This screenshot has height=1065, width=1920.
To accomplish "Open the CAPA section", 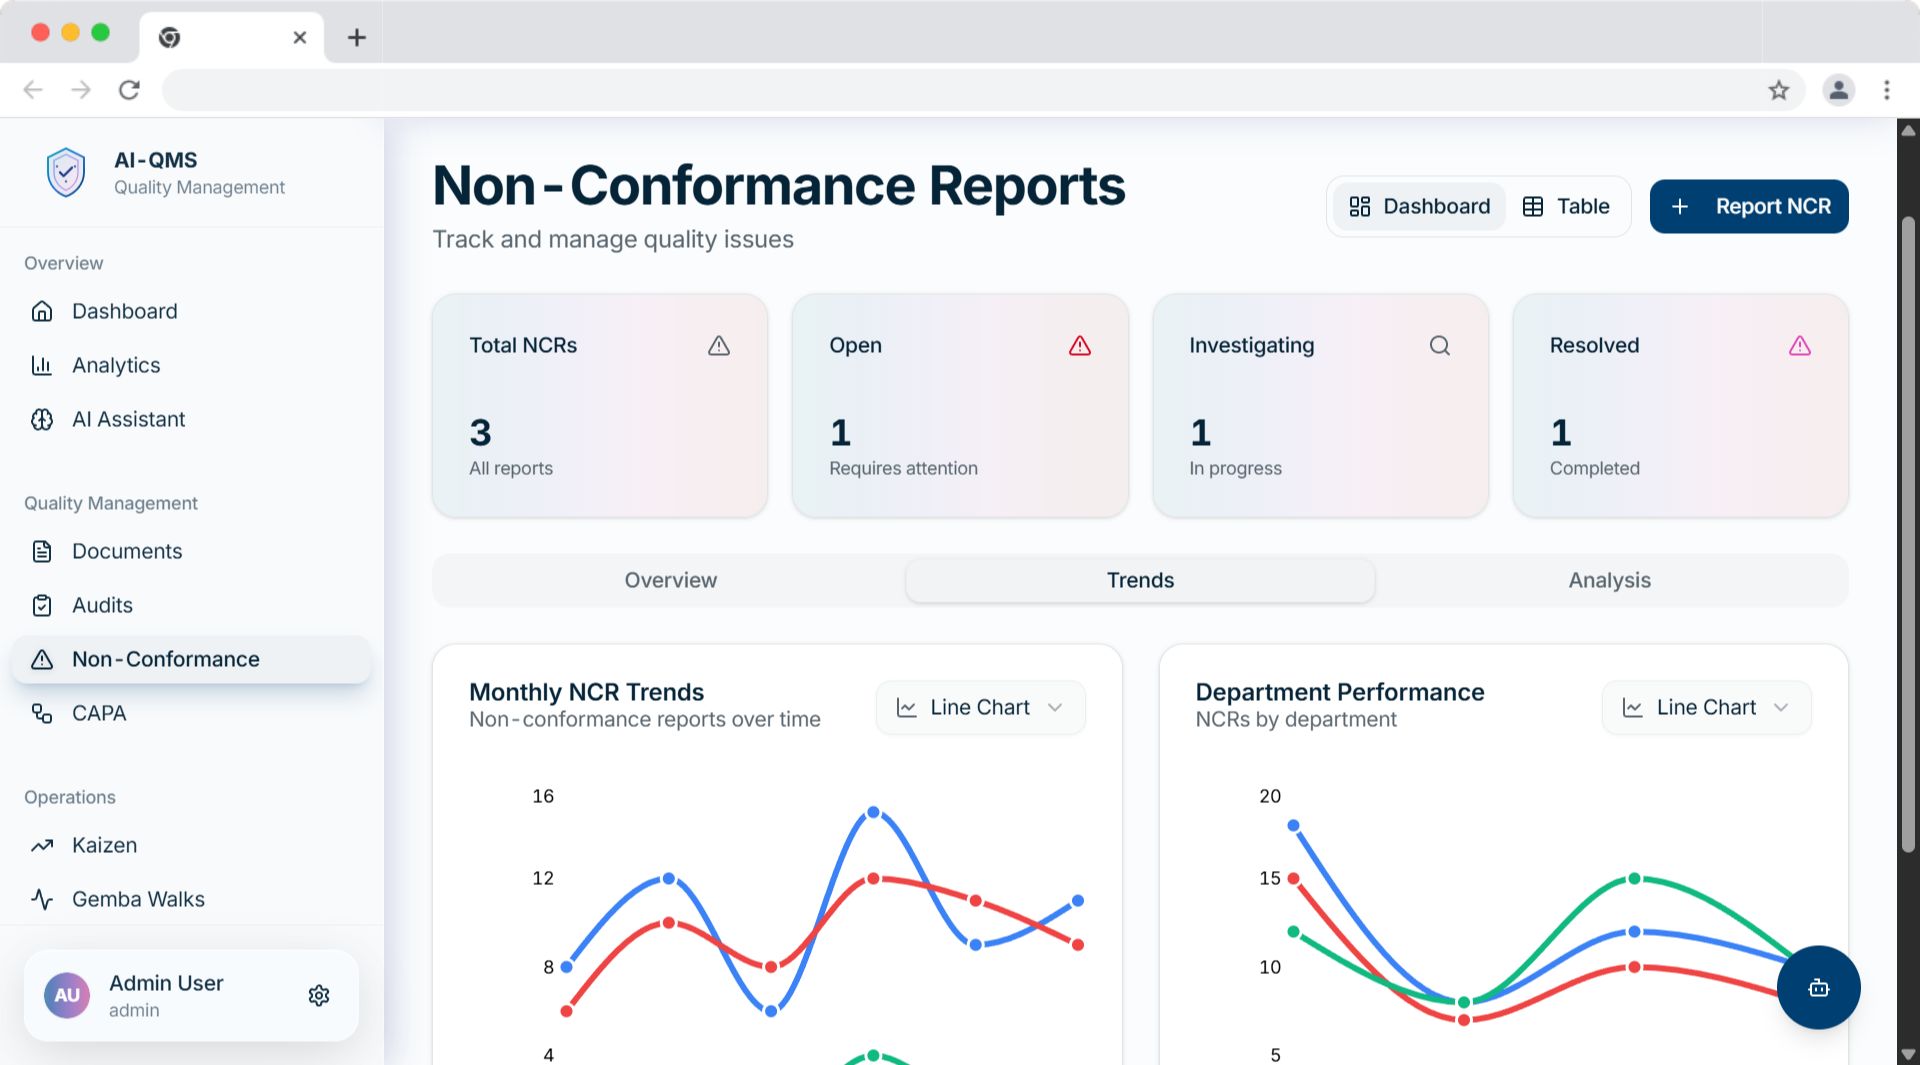I will pos(191,713).
